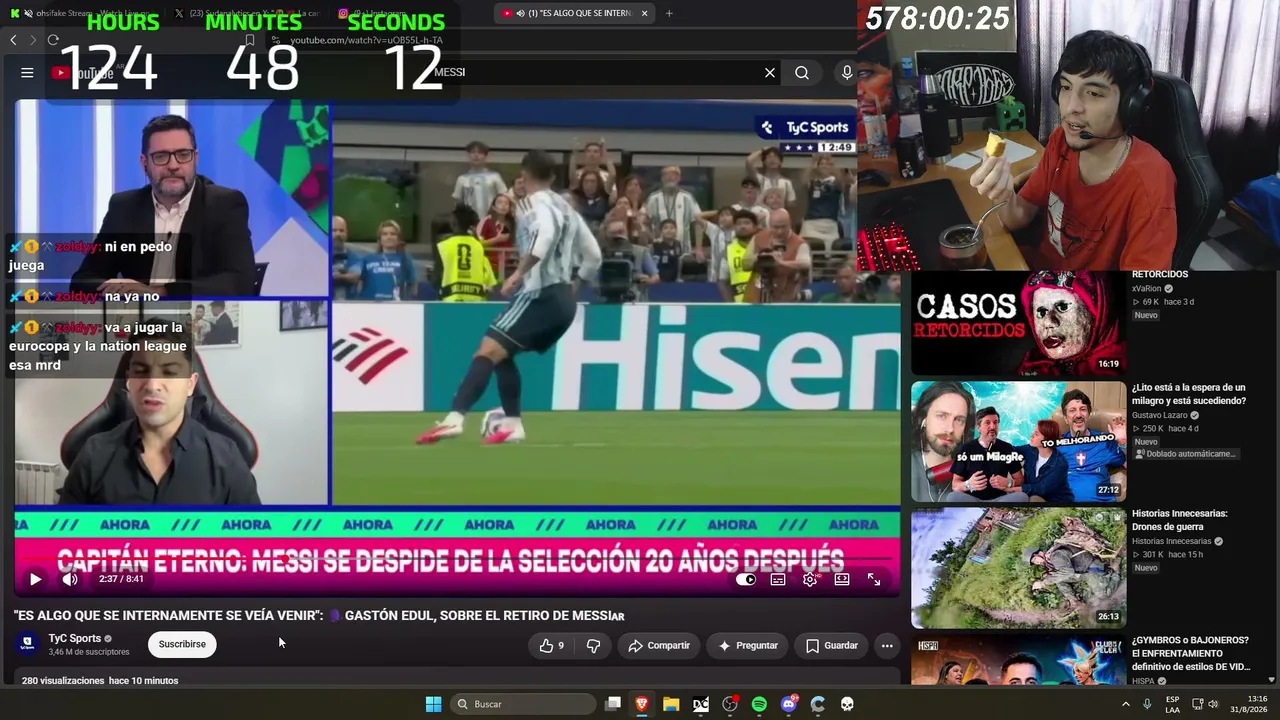The height and width of the screenshot is (720, 1280).
Task: Open the Windows Start menu
Action: pyautogui.click(x=433, y=704)
